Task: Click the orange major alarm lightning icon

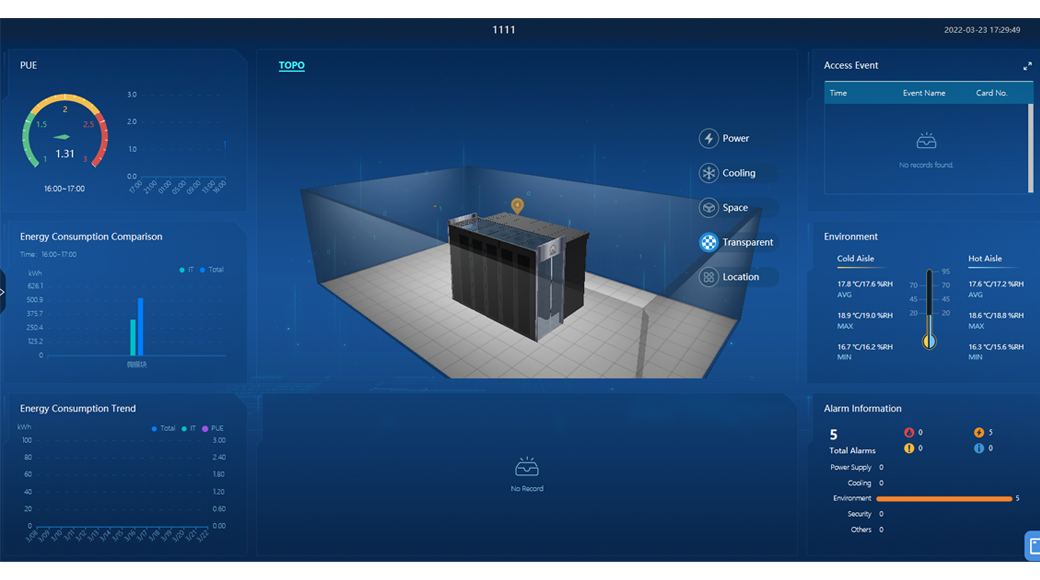Action: click(979, 433)
